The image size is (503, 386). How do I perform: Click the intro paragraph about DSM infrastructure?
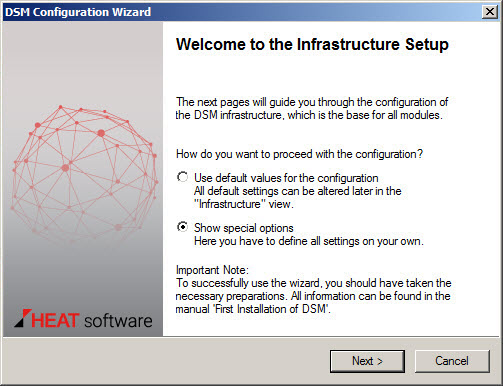point(312,108)
